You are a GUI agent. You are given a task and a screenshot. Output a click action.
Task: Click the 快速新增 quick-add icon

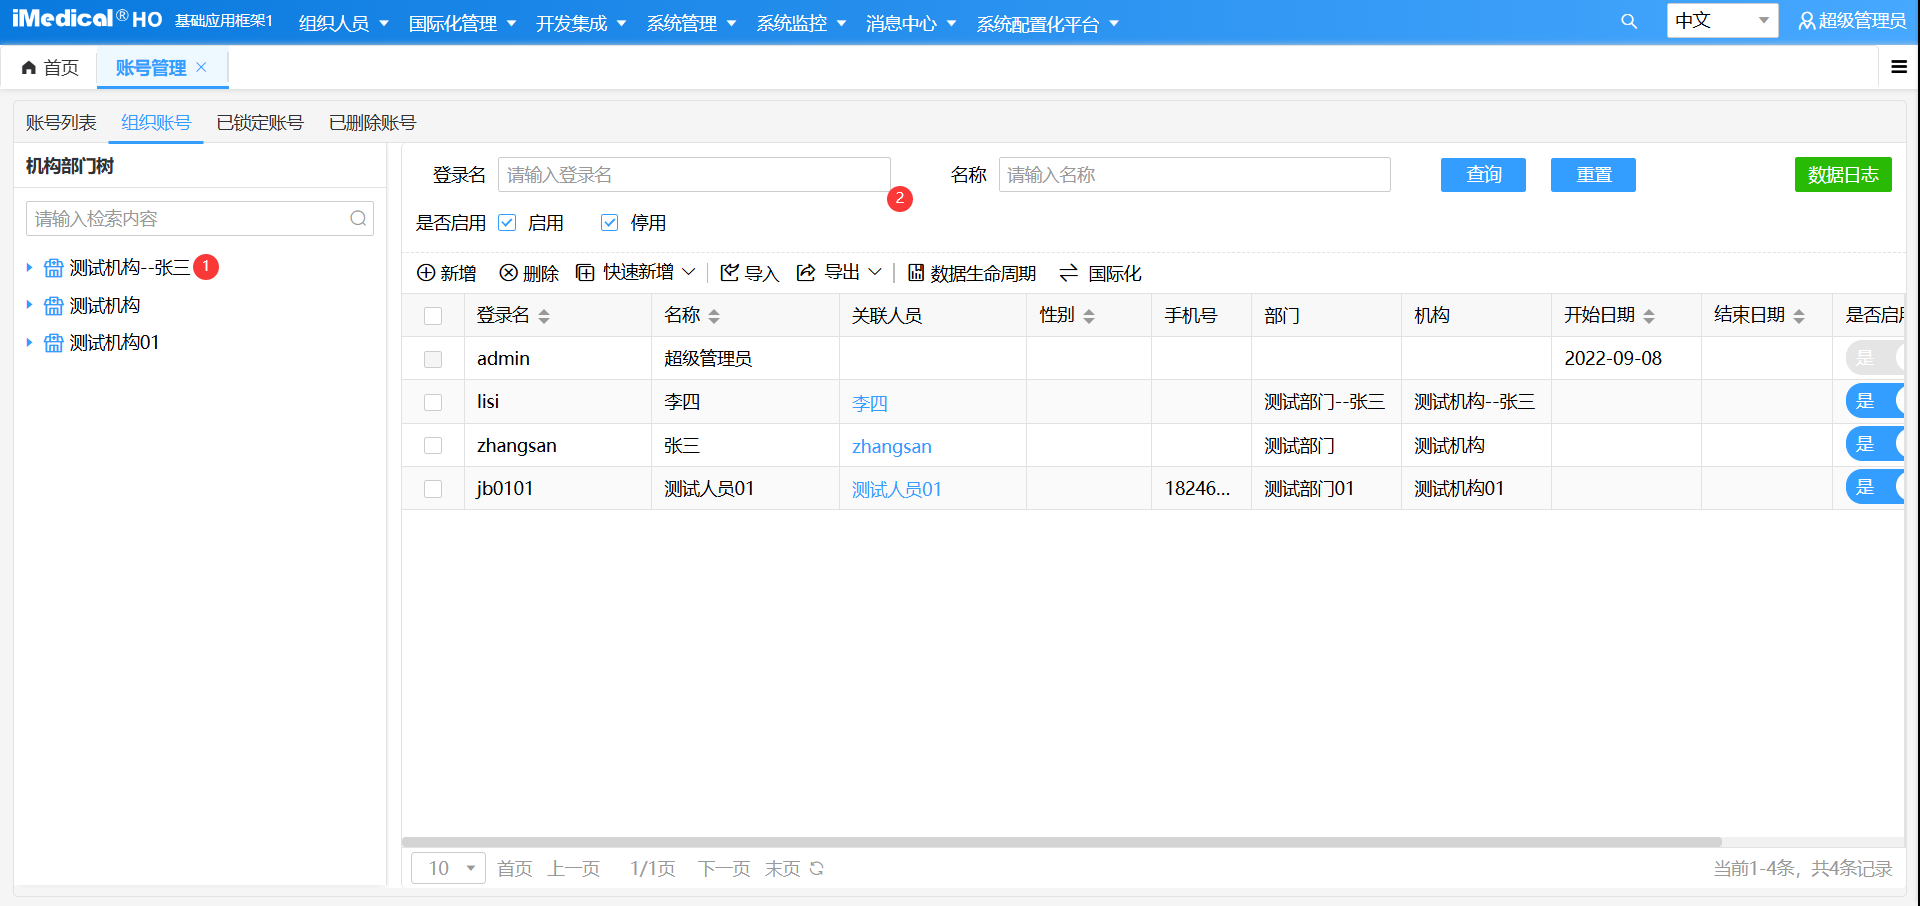point(585,273)
